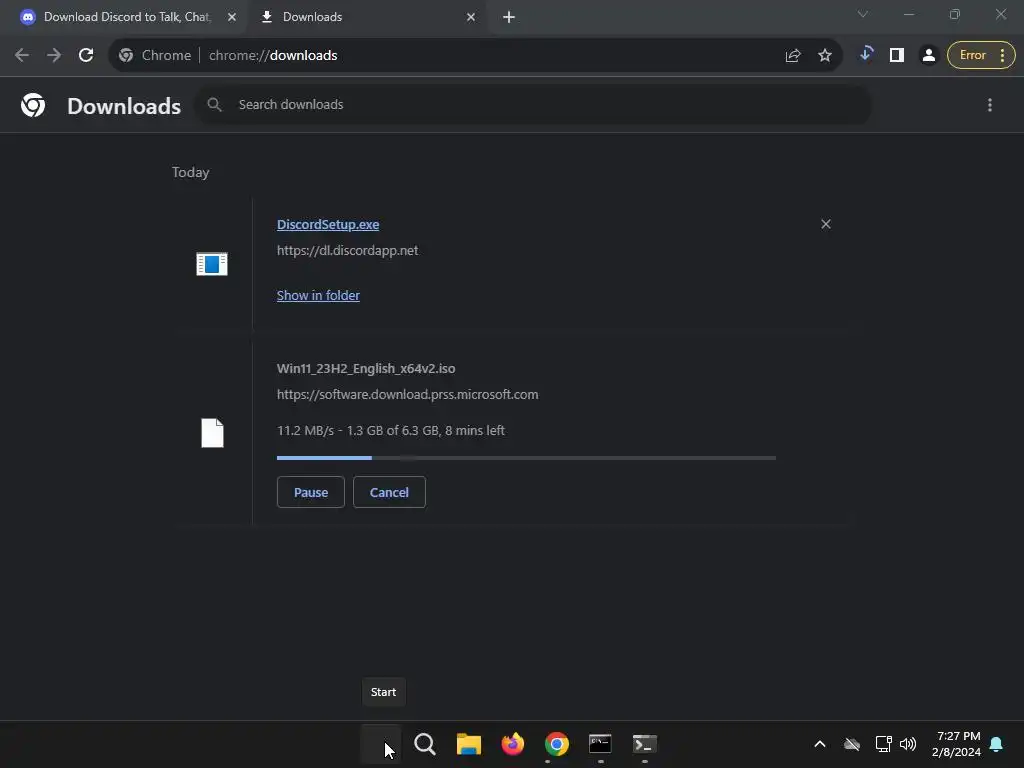This screenshot has height=768, width=1024.
Task: Click the Chrome taskbar icon
Action: click(x=556, y=744)
